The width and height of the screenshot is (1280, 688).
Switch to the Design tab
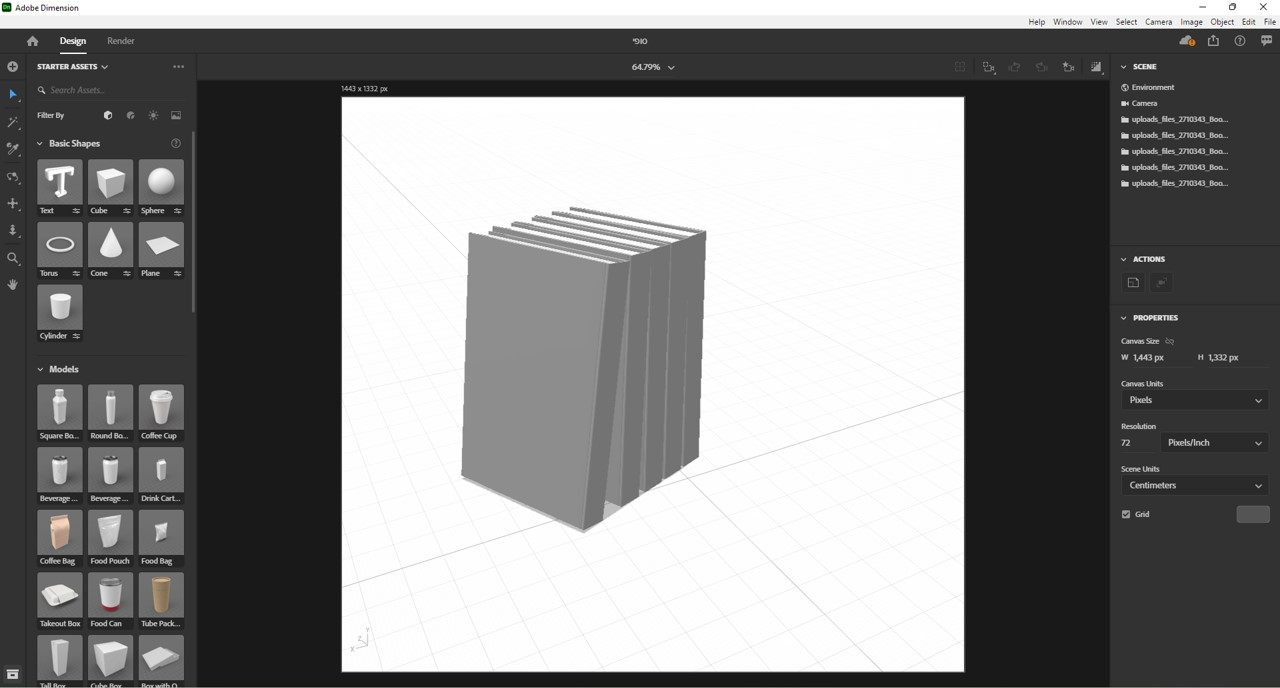point(73,41)
